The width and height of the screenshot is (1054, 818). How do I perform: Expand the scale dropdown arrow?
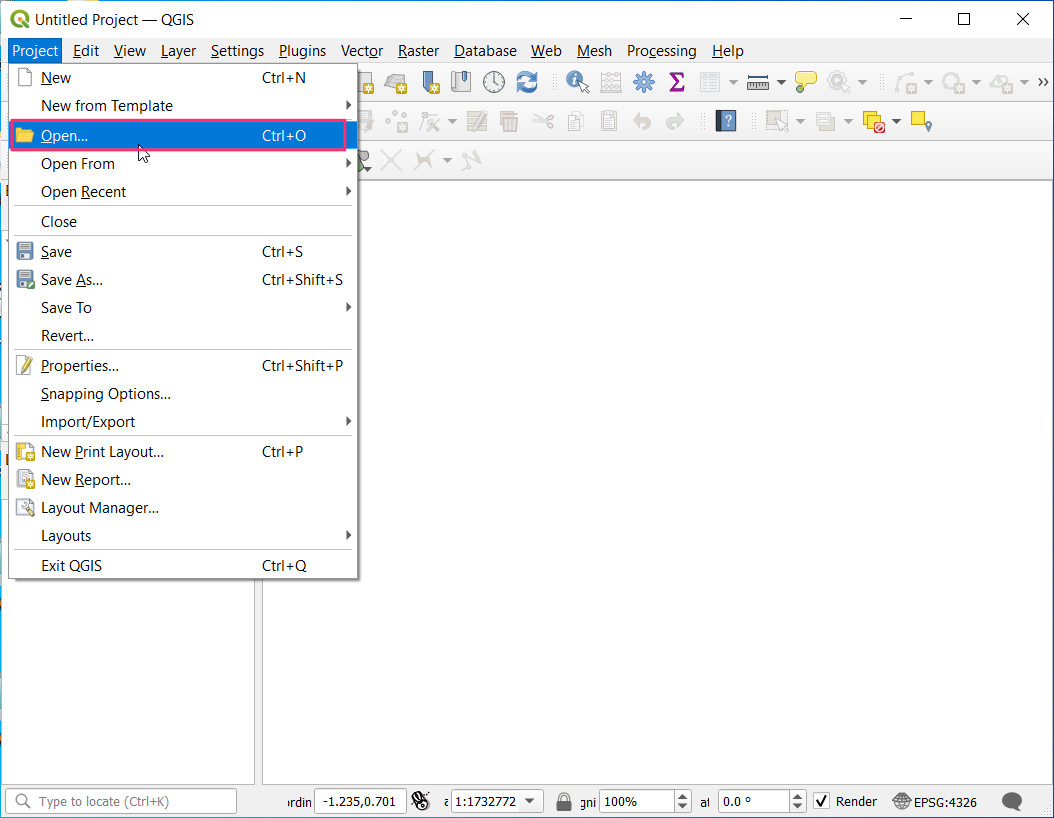click(x=530, y=801)
